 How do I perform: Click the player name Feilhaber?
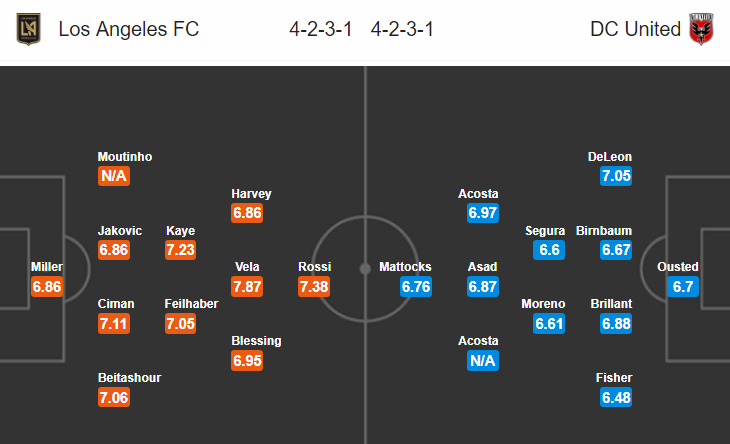coord(191,304)
